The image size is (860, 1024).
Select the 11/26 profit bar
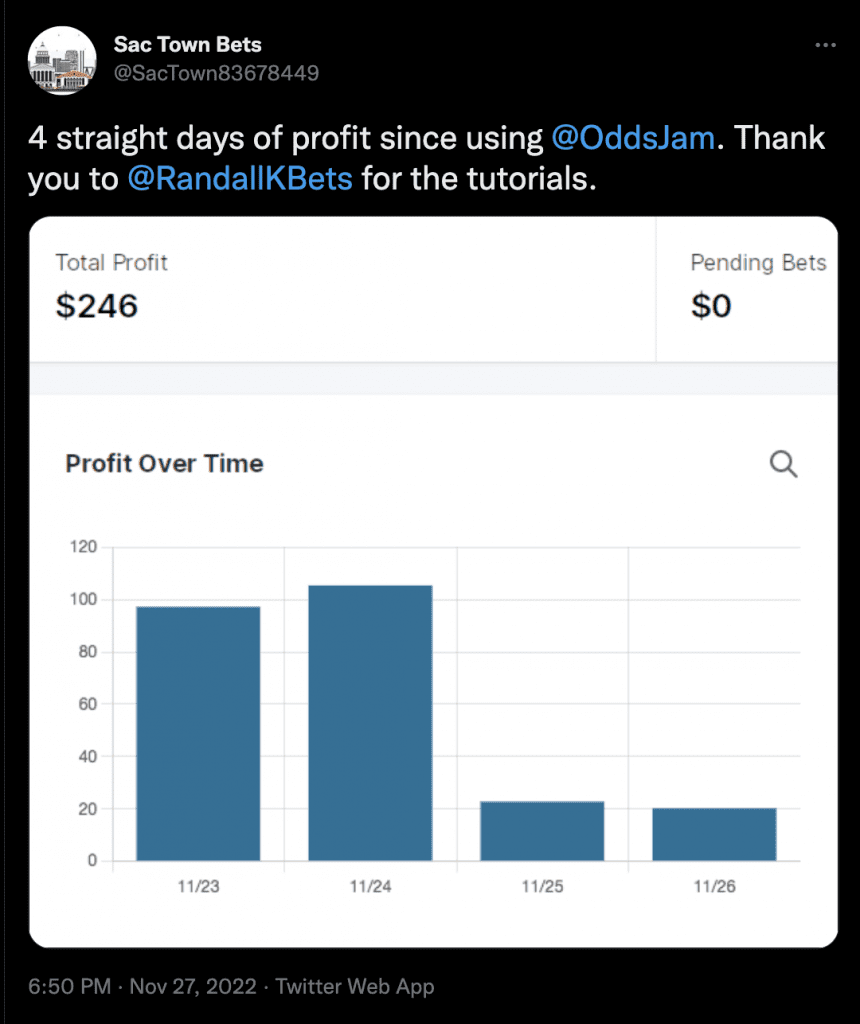tap(714, 834)
